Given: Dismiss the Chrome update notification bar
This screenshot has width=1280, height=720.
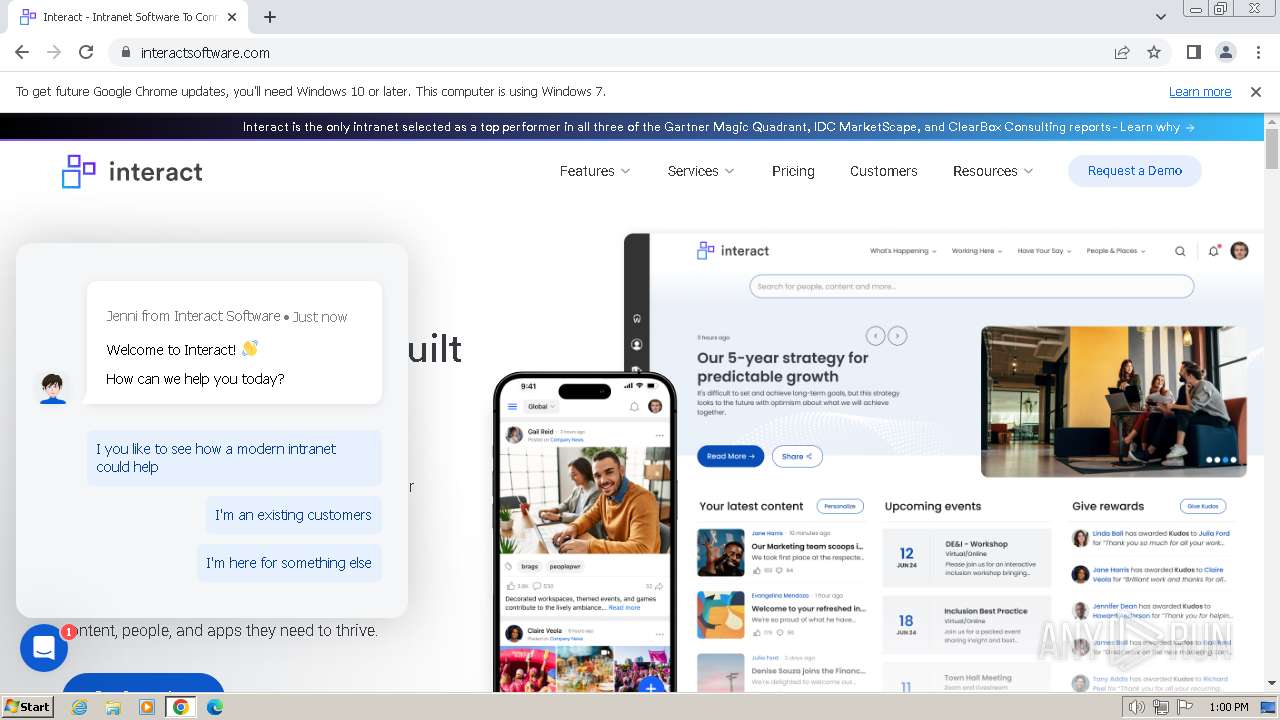Looking at the screenshot, I should pos(1256,91).
